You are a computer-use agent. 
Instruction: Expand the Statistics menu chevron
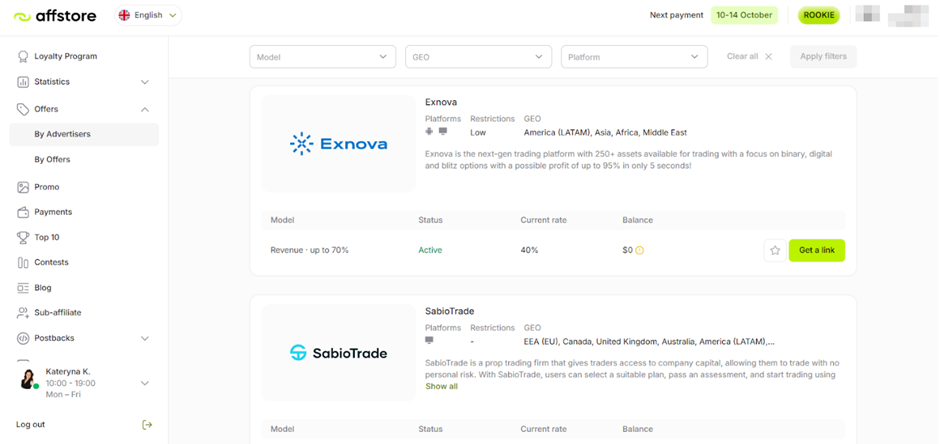pyautogui.click(x=145, y=82)
